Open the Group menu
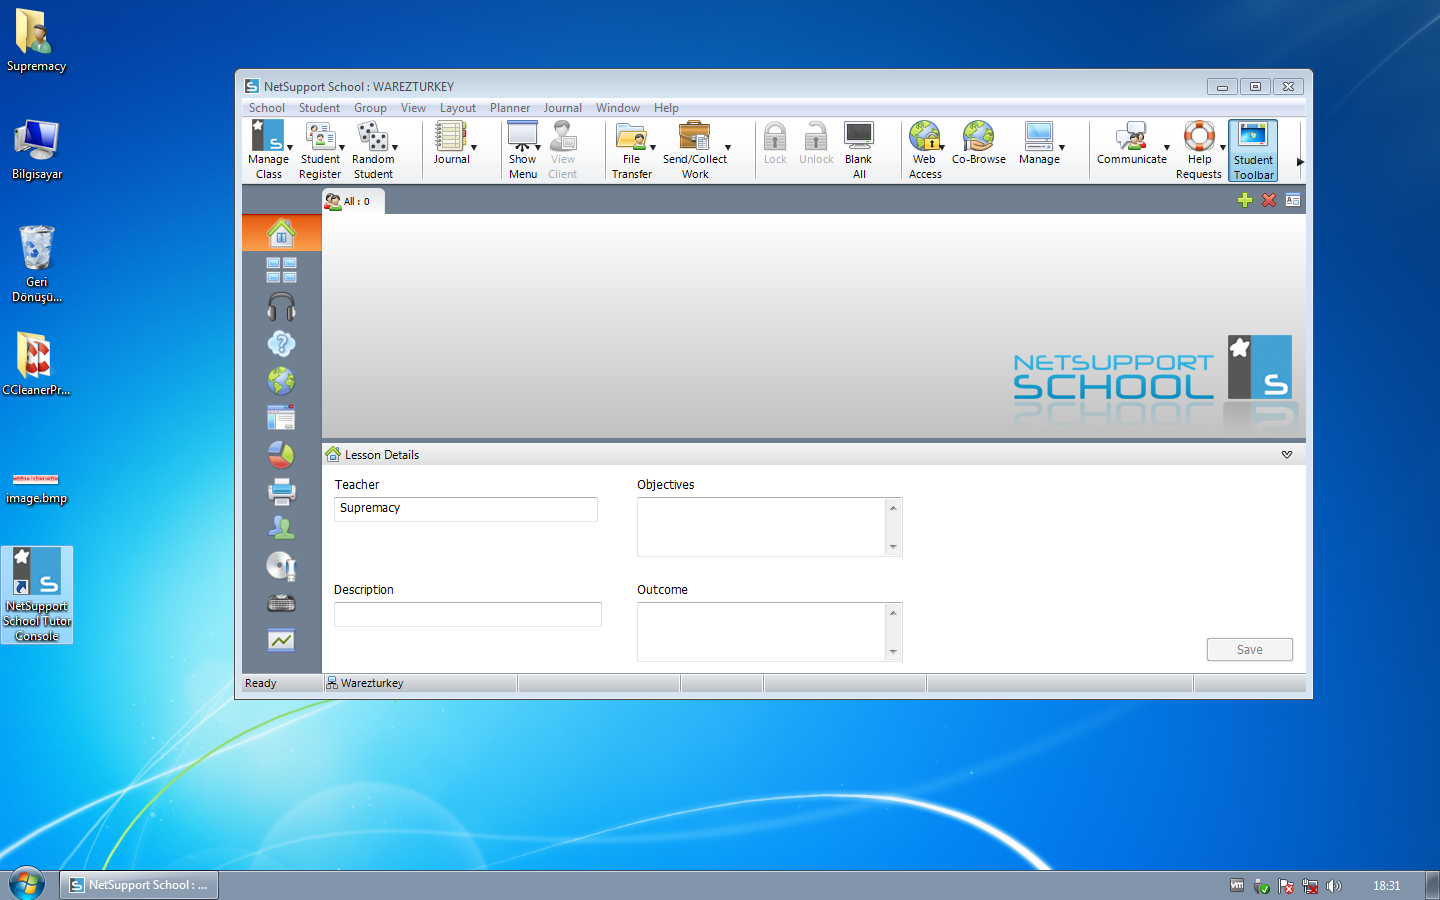 coord(370,108)
